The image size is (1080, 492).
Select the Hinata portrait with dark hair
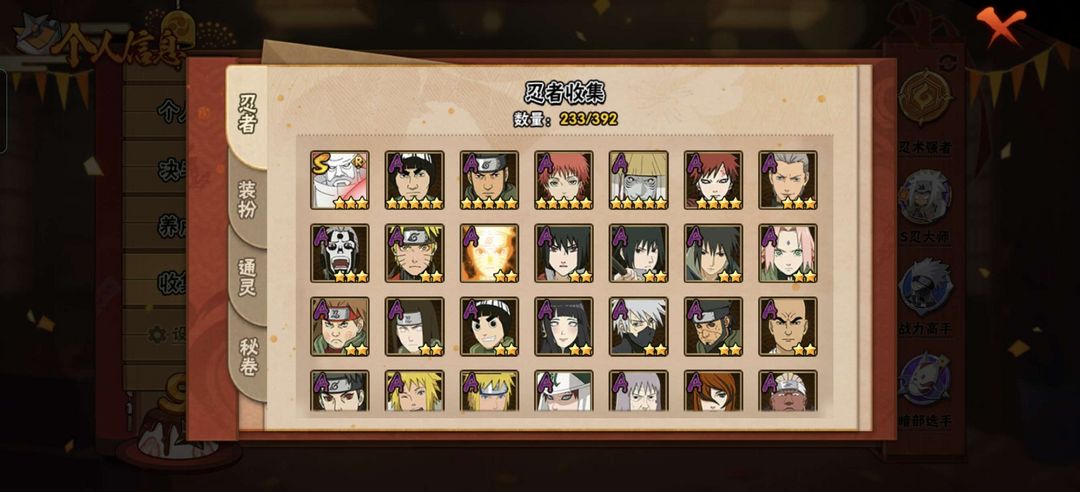[564, 326]
